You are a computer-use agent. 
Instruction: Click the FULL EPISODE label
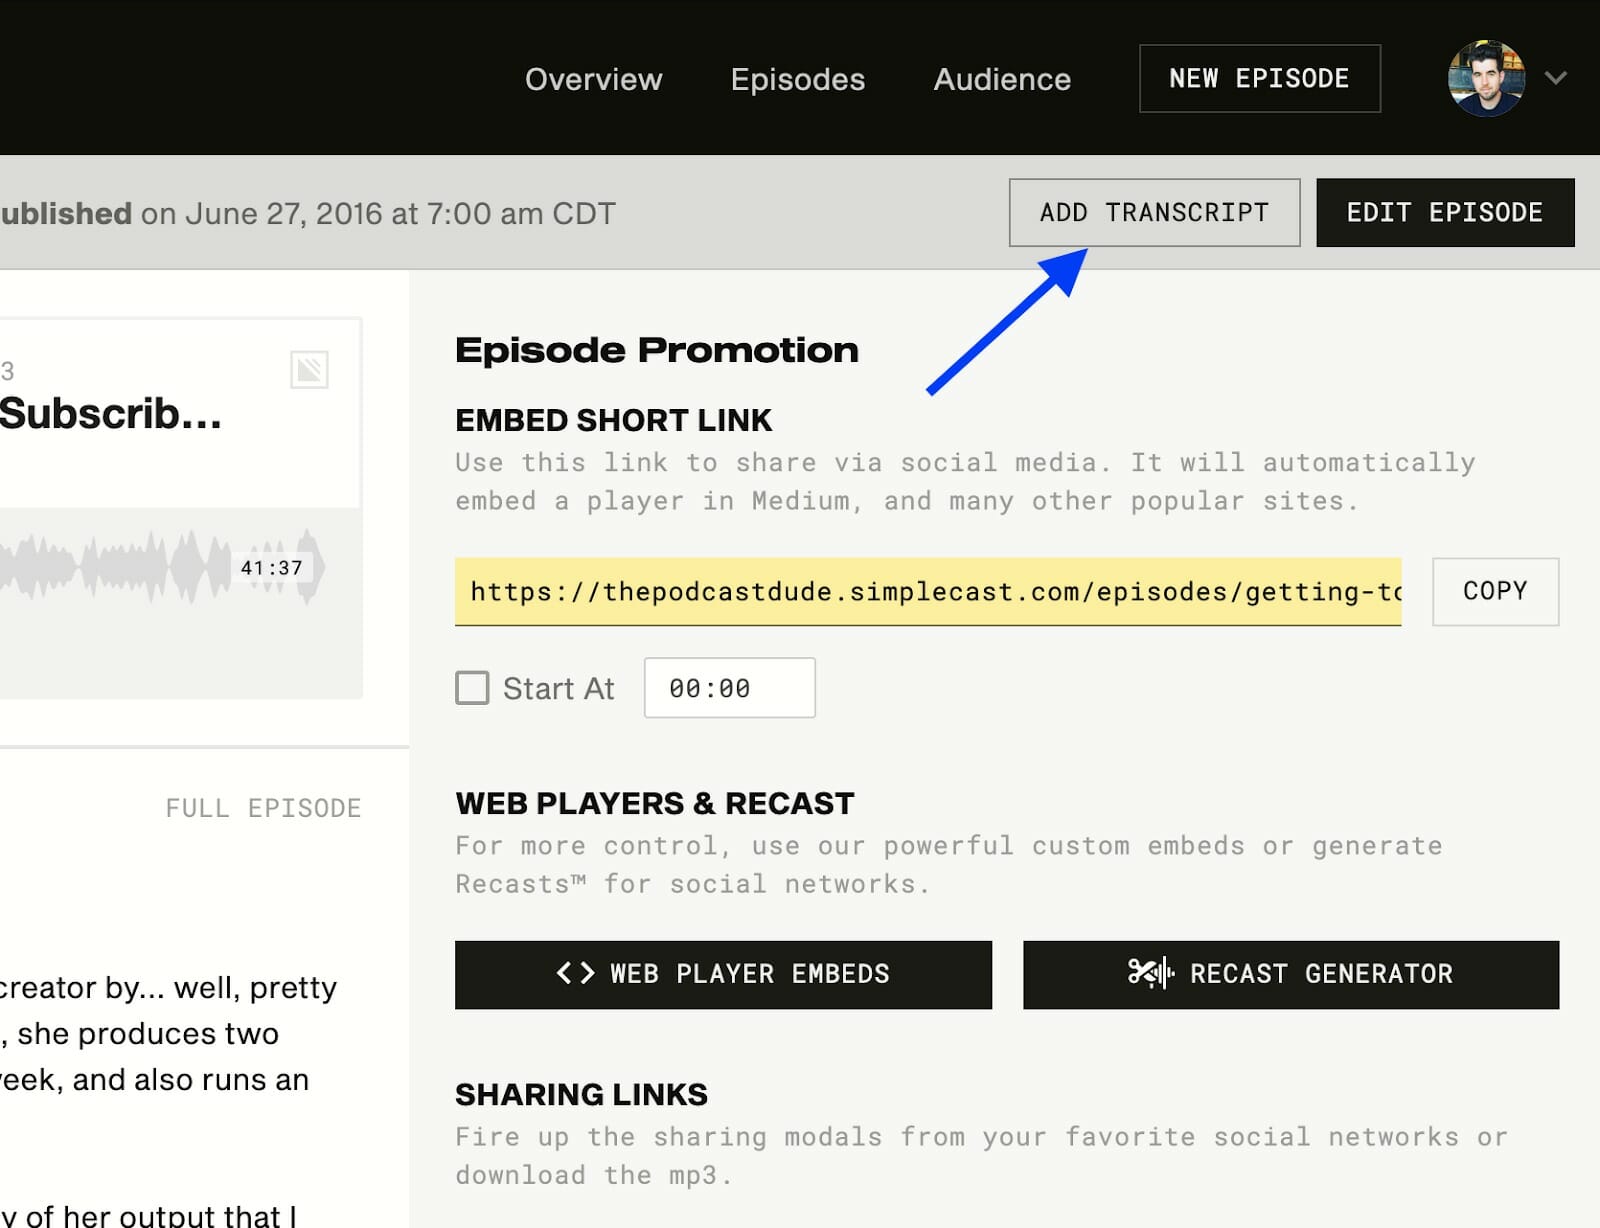click(263, 808)
